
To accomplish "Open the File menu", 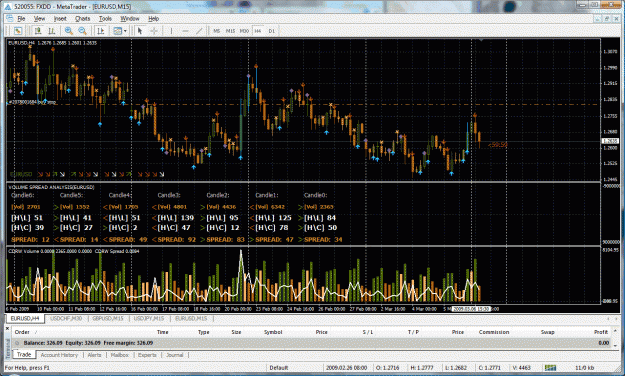I will pyautogui.click(x=21, y=18).
